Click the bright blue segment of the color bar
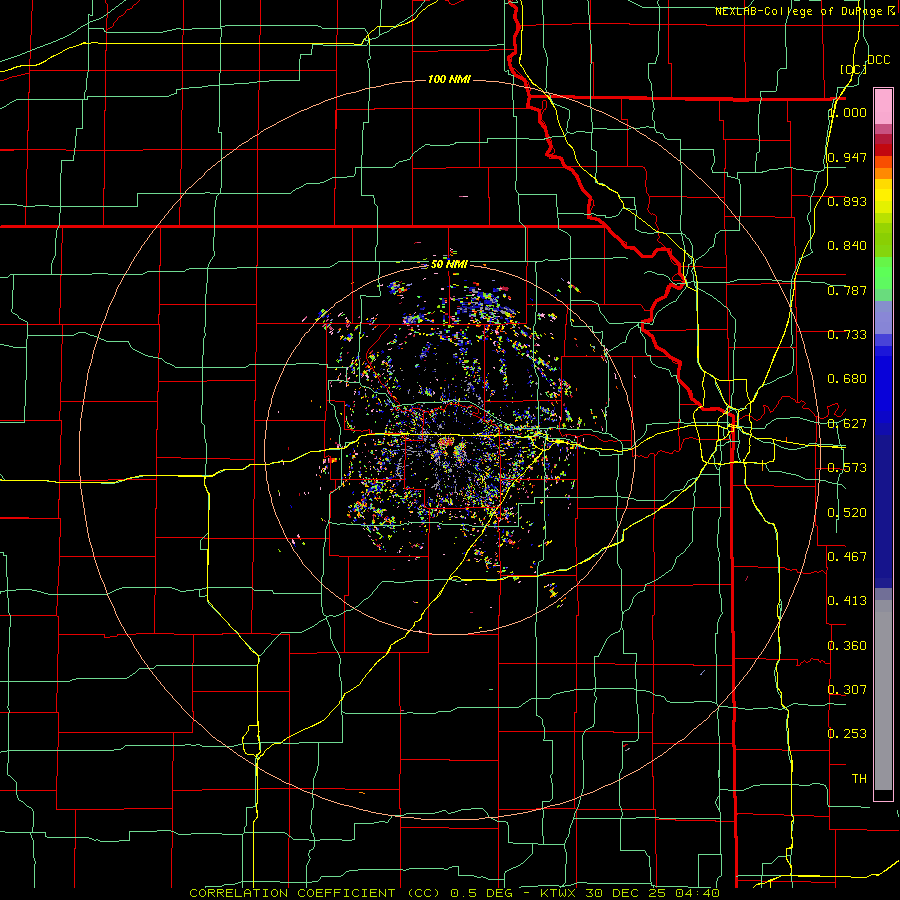Screen dimensions: 900x900 (883, 390)
